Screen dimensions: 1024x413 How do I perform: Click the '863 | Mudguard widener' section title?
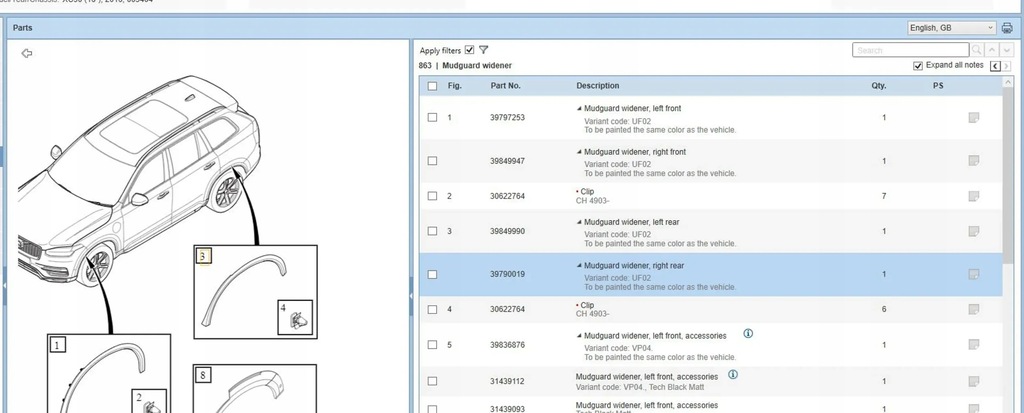[465, 65]
